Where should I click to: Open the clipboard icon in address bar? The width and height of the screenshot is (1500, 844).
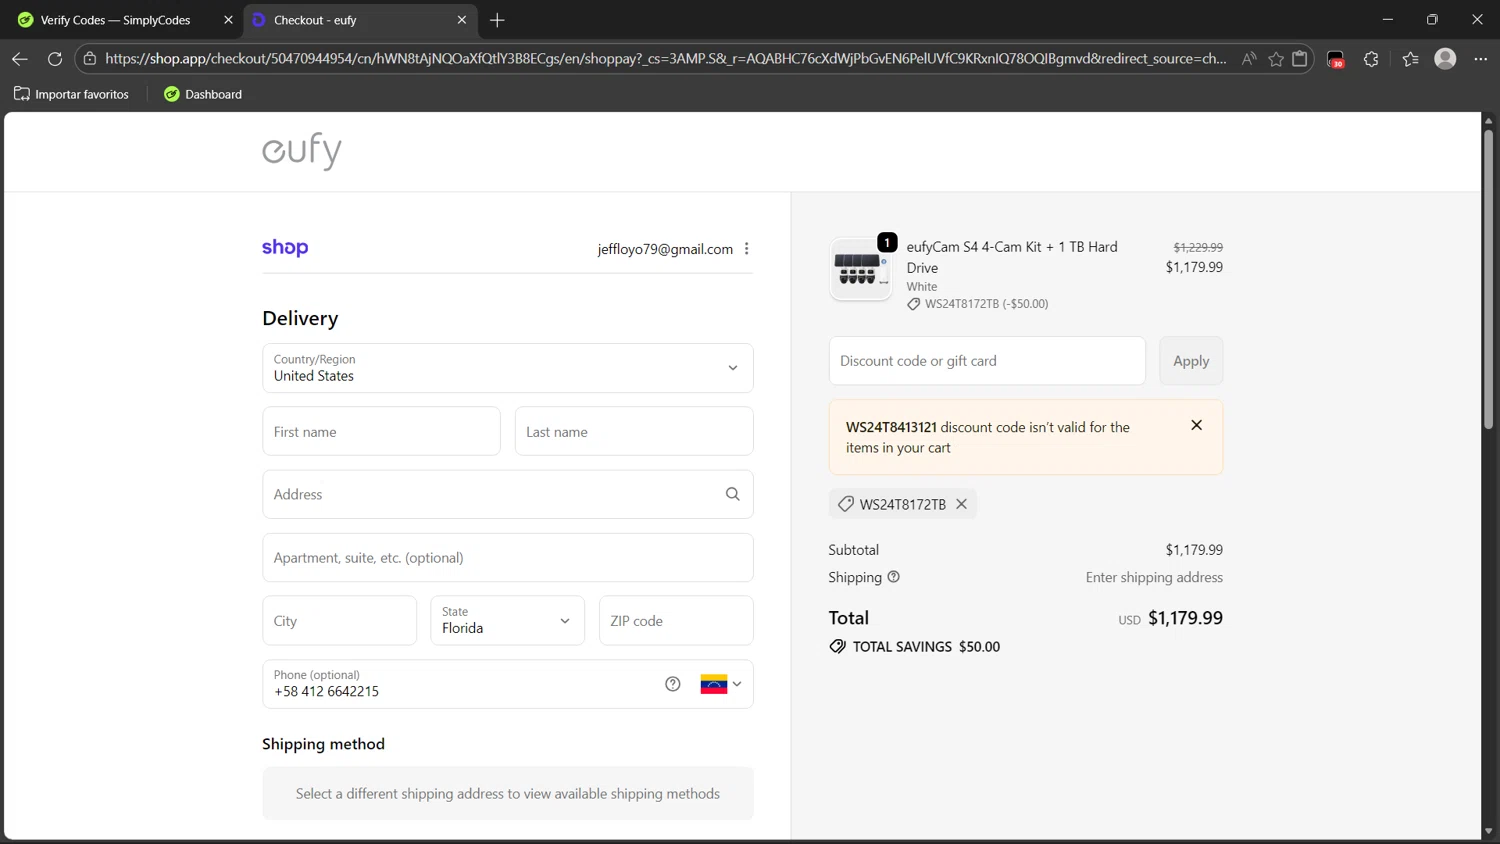pyautogui.click(x=1300, y=59)
